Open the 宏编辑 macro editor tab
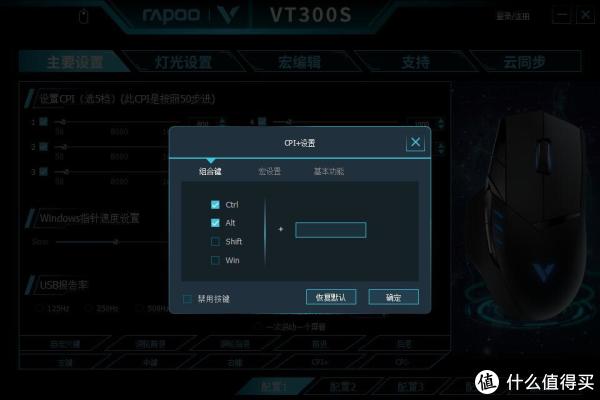Viewport: 600px width, 400px height. pos(299,62)
